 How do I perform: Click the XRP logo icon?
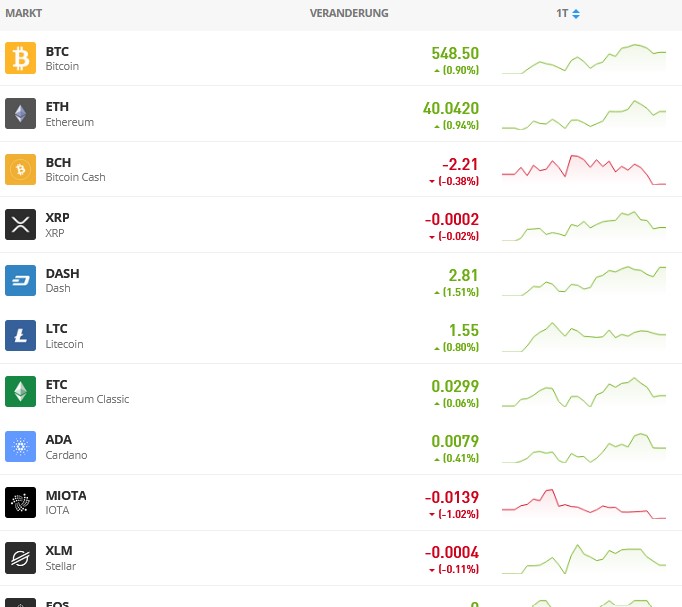tap(20, 225)
